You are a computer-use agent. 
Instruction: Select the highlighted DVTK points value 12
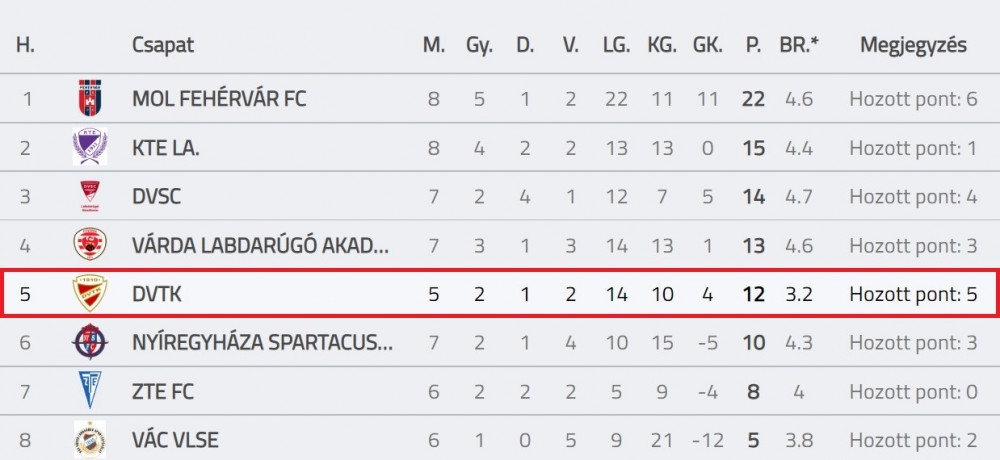click(754, 294)
